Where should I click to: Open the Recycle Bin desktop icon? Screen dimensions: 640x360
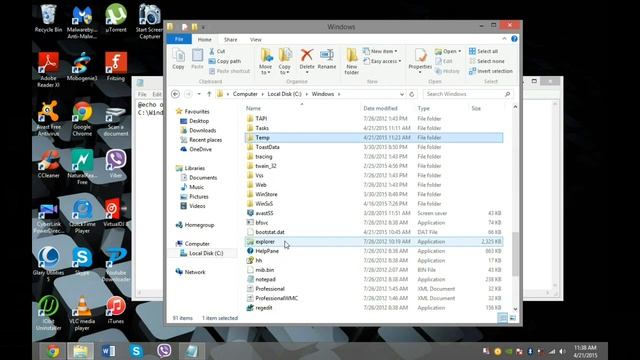48,18
